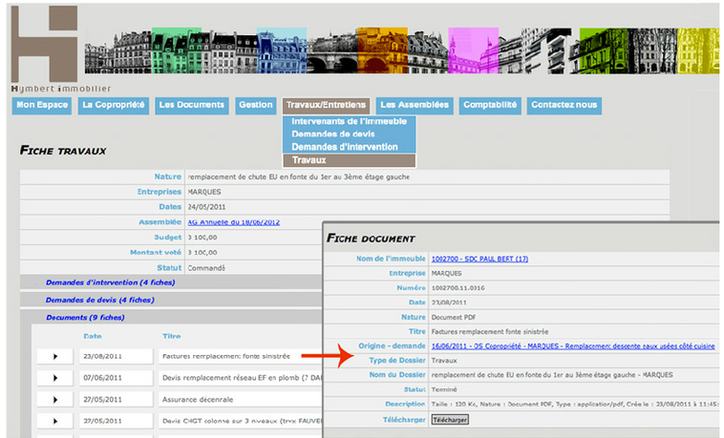The height and width of the screenshot is (438, 724).
Task: Open the Les Assemblées menu
Action: 415,105
